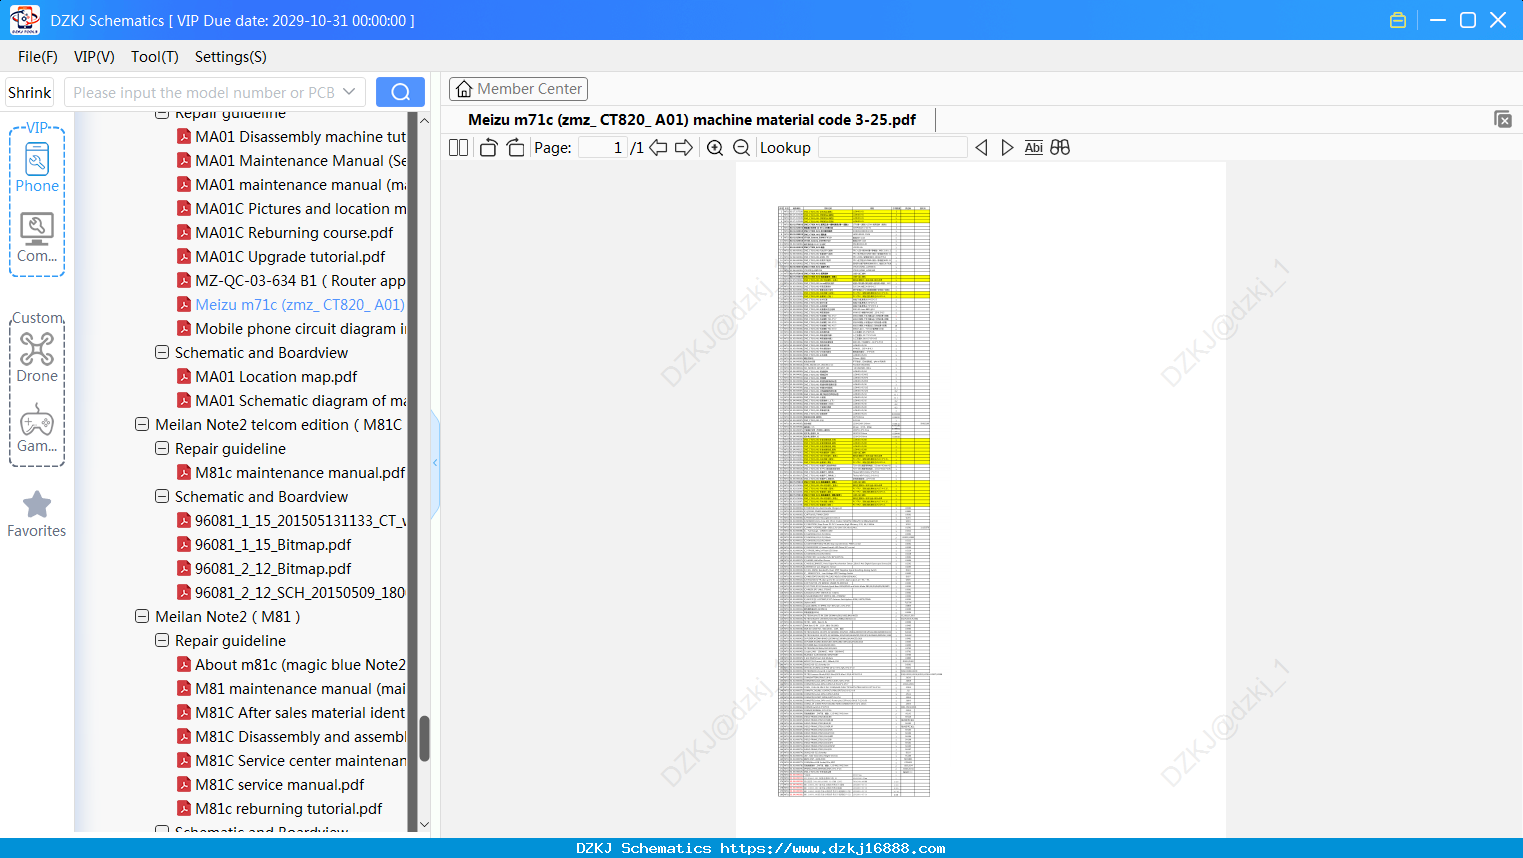The image size is (1523, 858).
Task: Zoom in on the PDF
Action: point(715,148)
